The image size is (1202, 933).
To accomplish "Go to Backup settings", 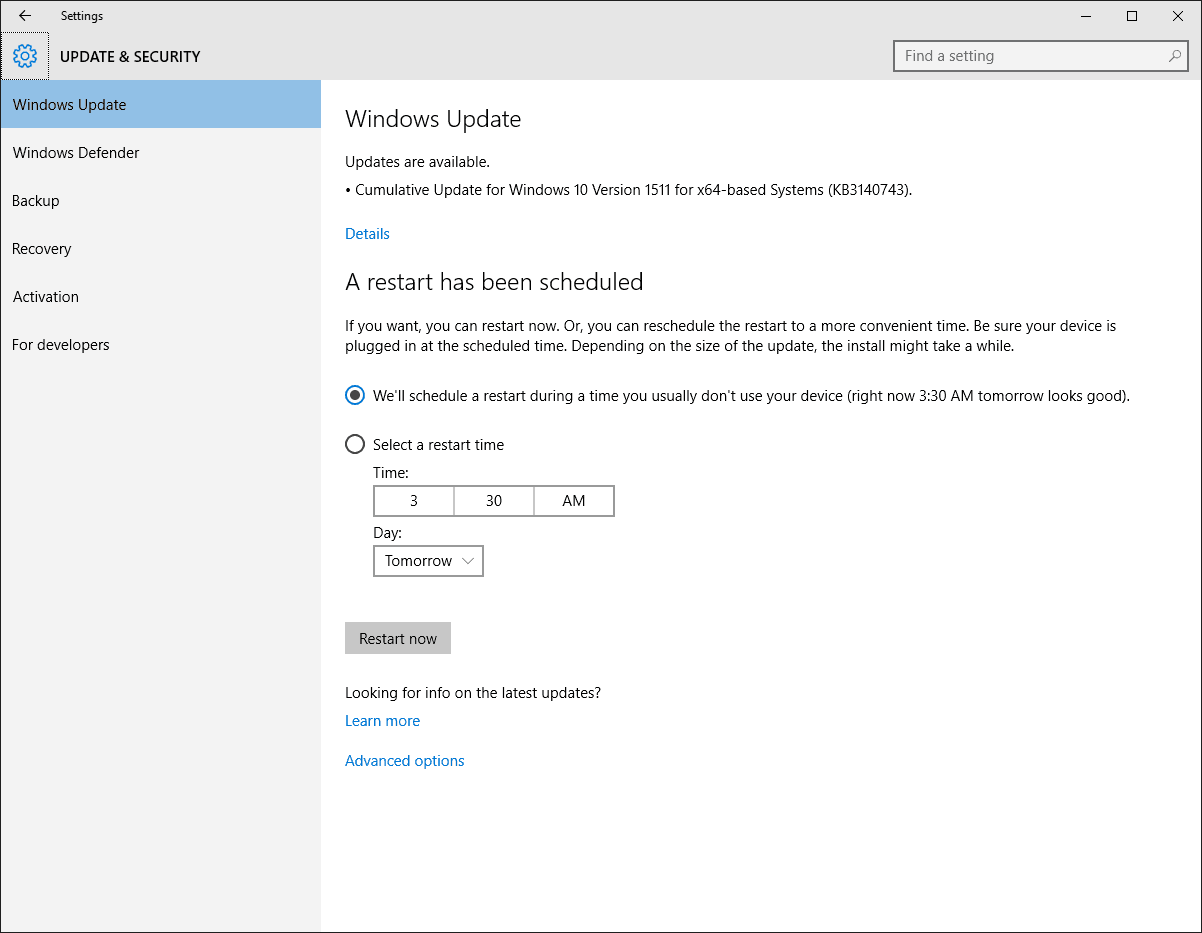I will pyautogui.click(x=161, y=200).
